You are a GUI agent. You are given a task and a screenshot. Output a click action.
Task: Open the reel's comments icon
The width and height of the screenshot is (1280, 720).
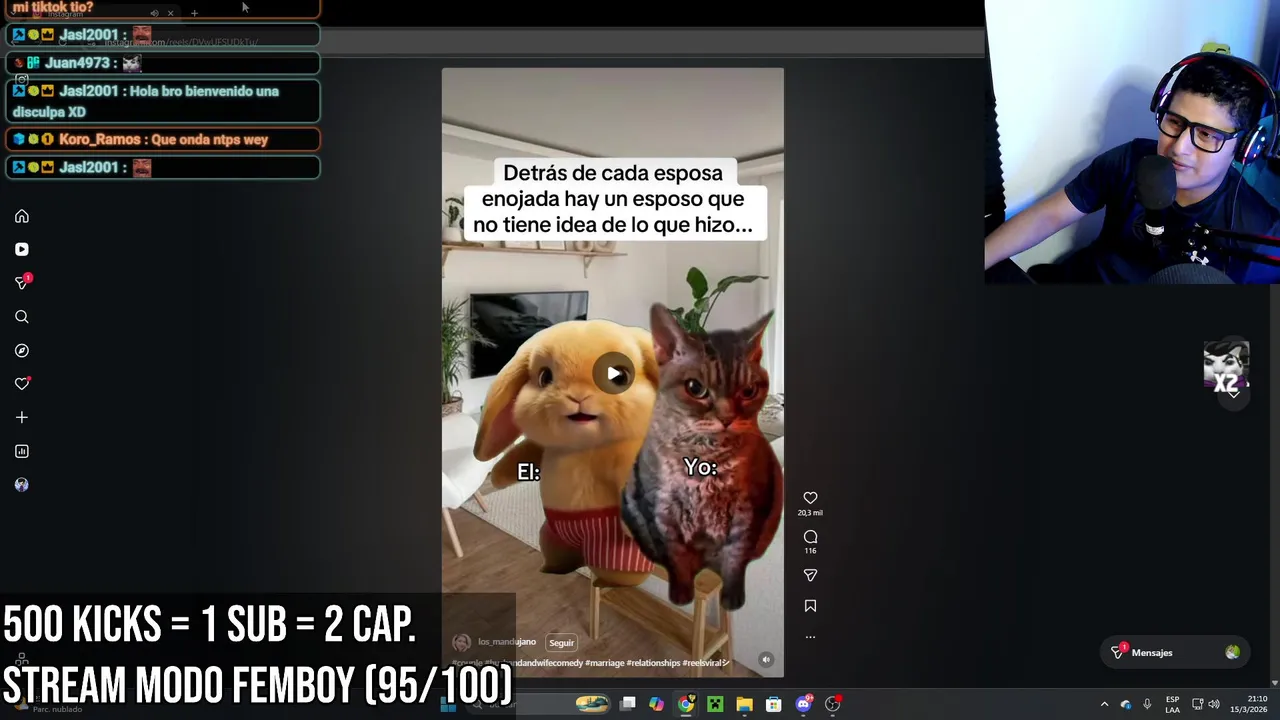click(x=810, y=537)
